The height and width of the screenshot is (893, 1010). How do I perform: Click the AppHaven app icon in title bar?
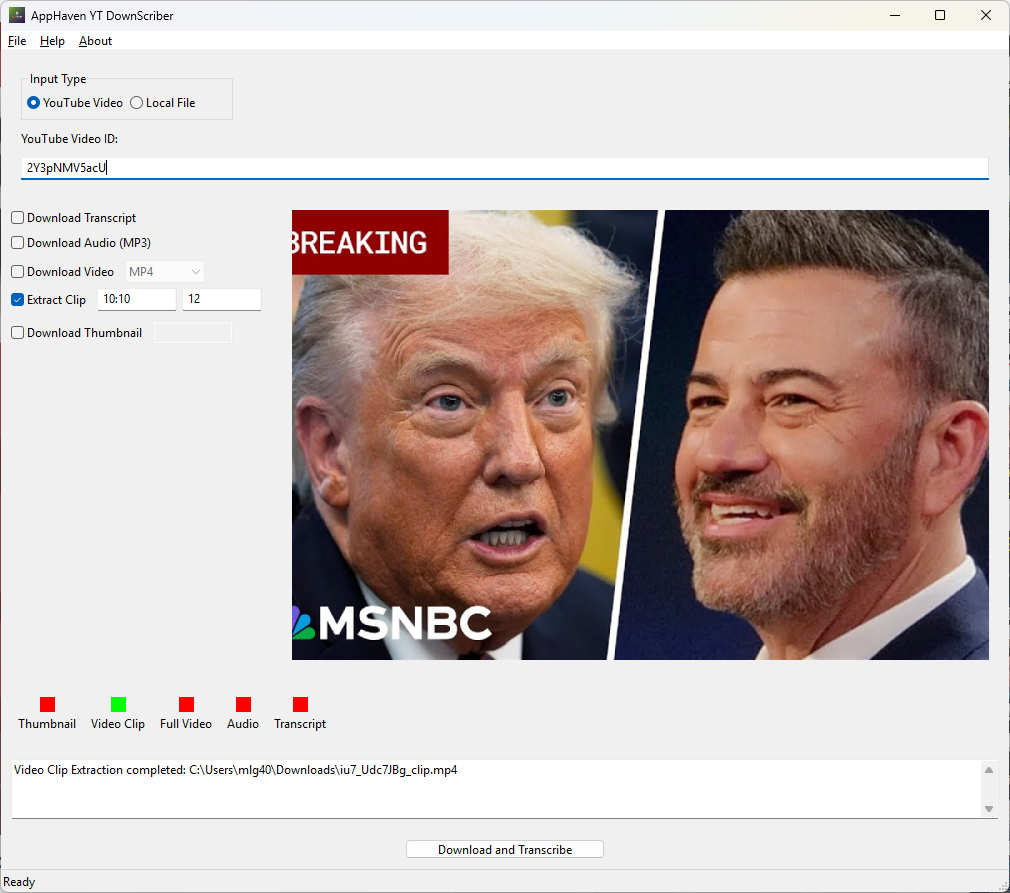[x=16, y=15]
